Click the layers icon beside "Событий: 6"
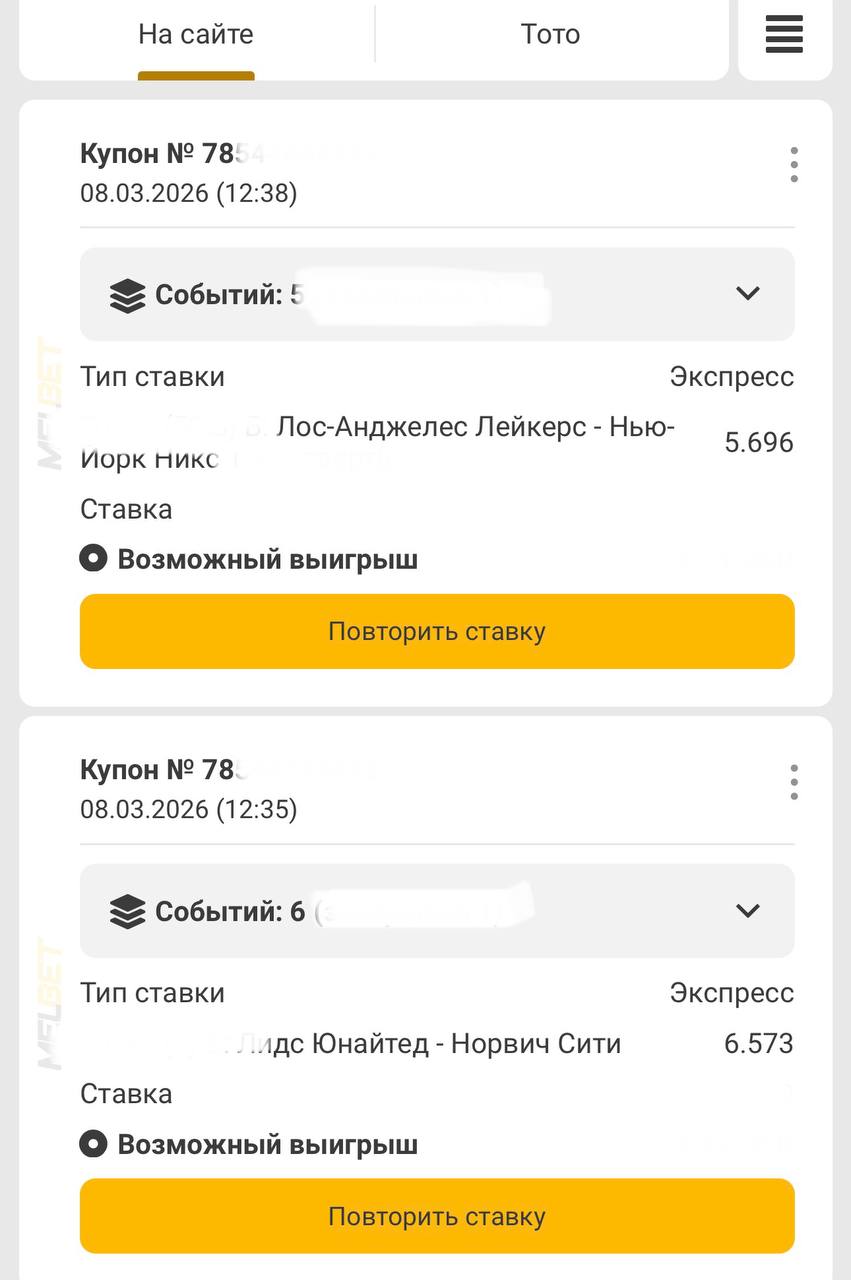851x1280 pixels. [x=127, y=912]
